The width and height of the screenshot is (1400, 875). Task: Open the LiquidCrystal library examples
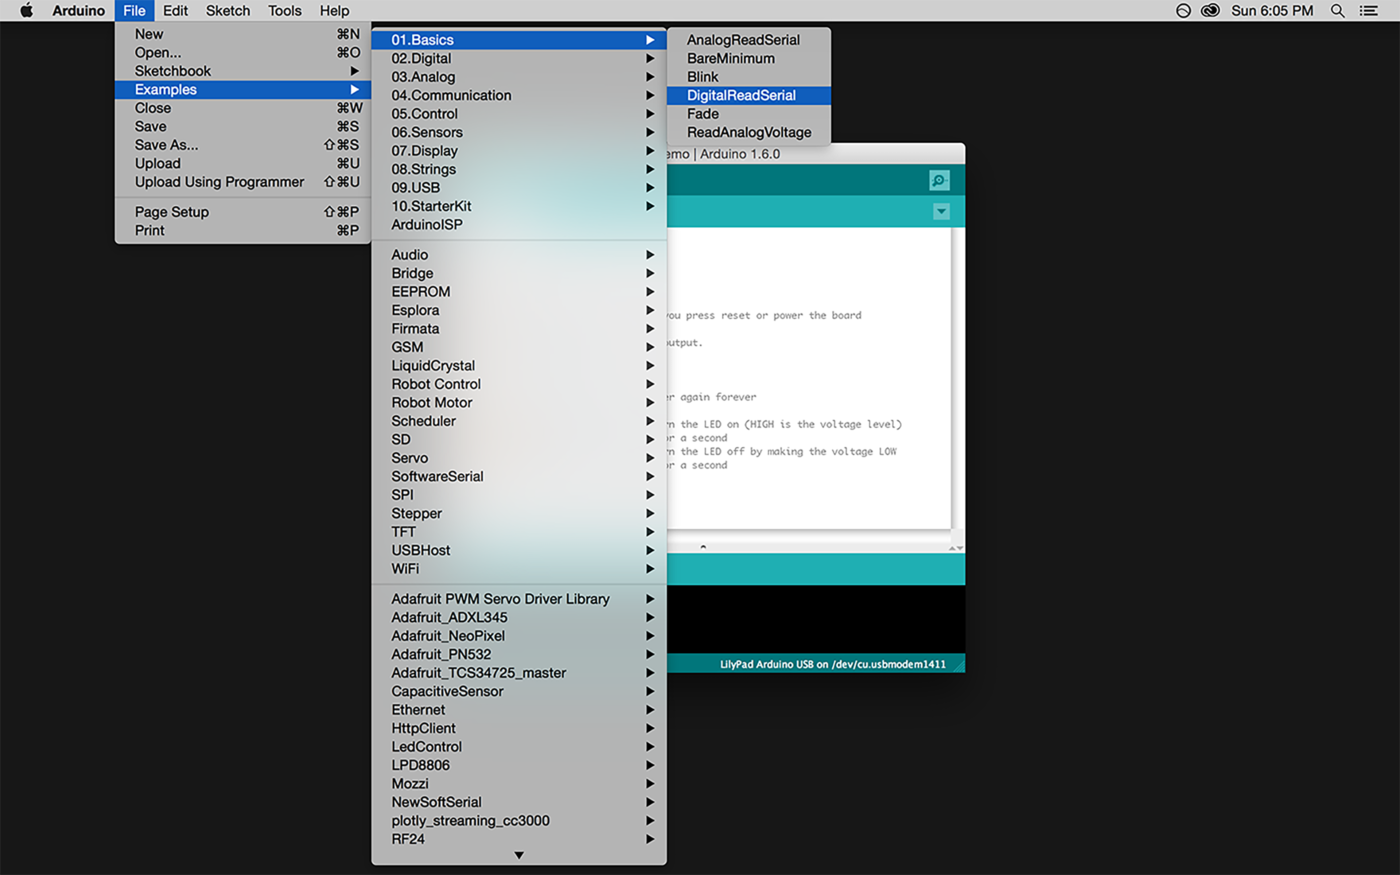coord(519,366)
